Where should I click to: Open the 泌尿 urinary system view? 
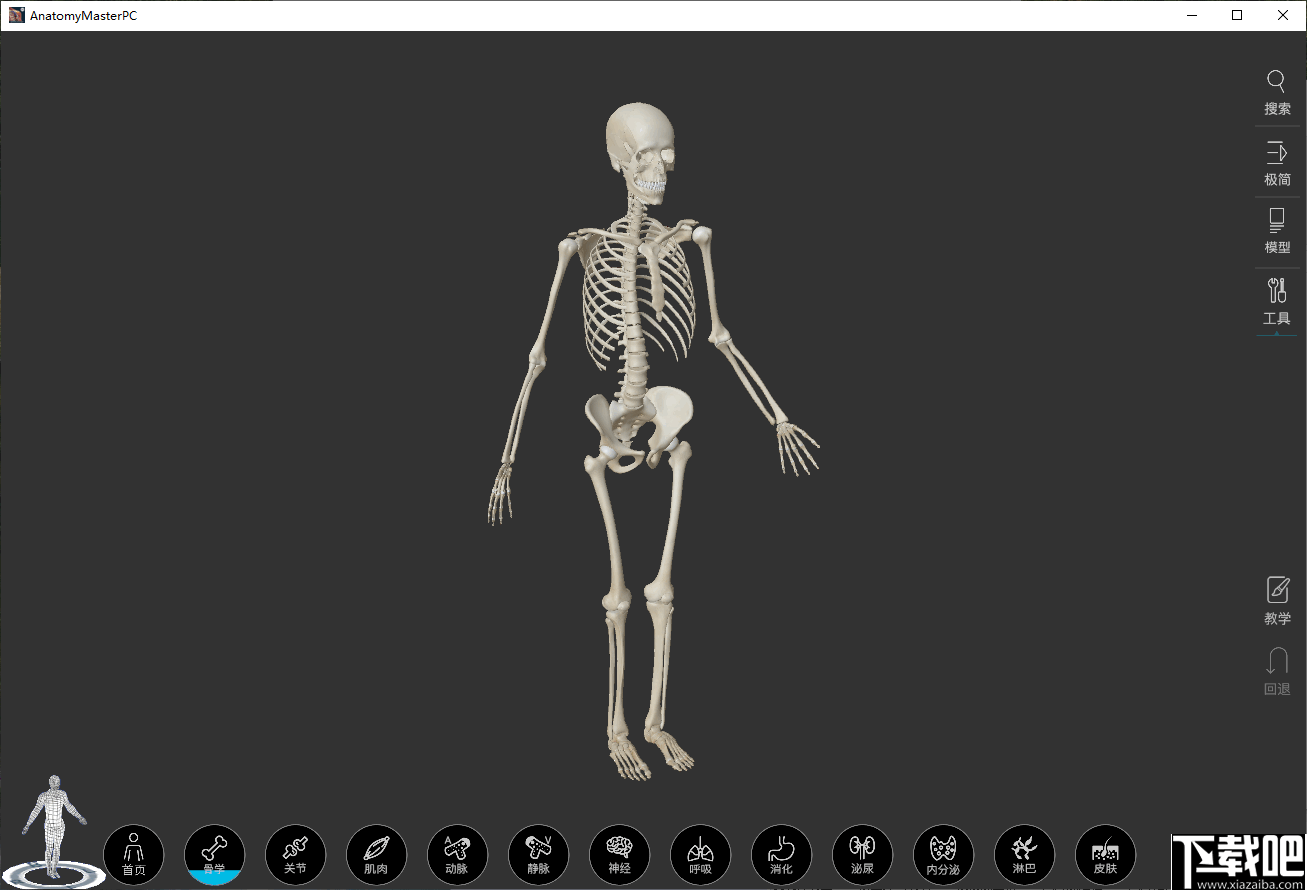[862, 854]
